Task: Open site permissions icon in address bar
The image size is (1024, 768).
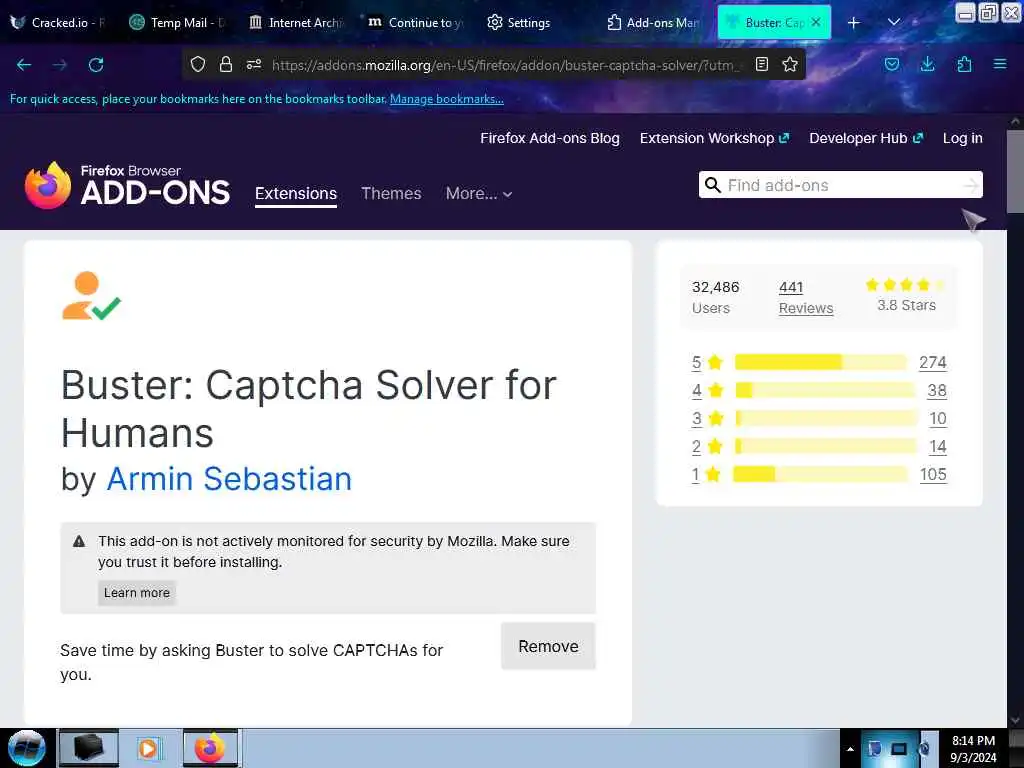Action: [x=254, y=64]
